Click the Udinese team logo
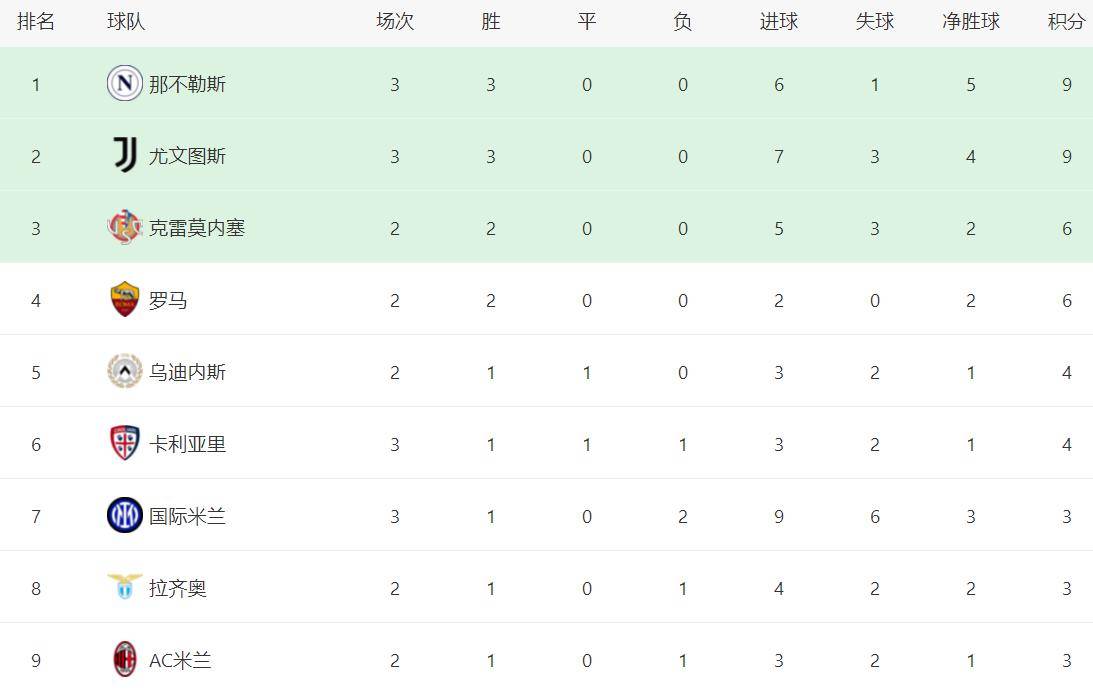The width and height of the screenshot is (1093, 690). pyautogui.click(x=125, y=372)
